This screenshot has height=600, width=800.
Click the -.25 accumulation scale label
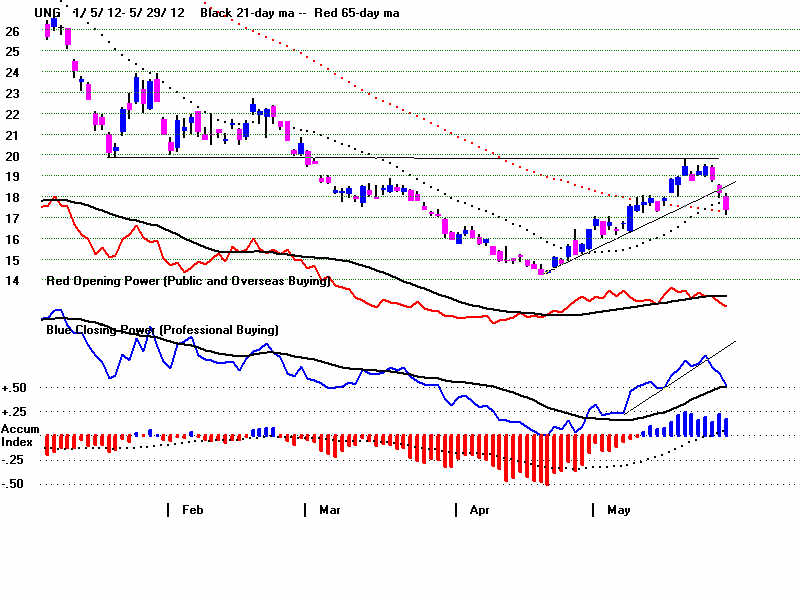[16, 460]
